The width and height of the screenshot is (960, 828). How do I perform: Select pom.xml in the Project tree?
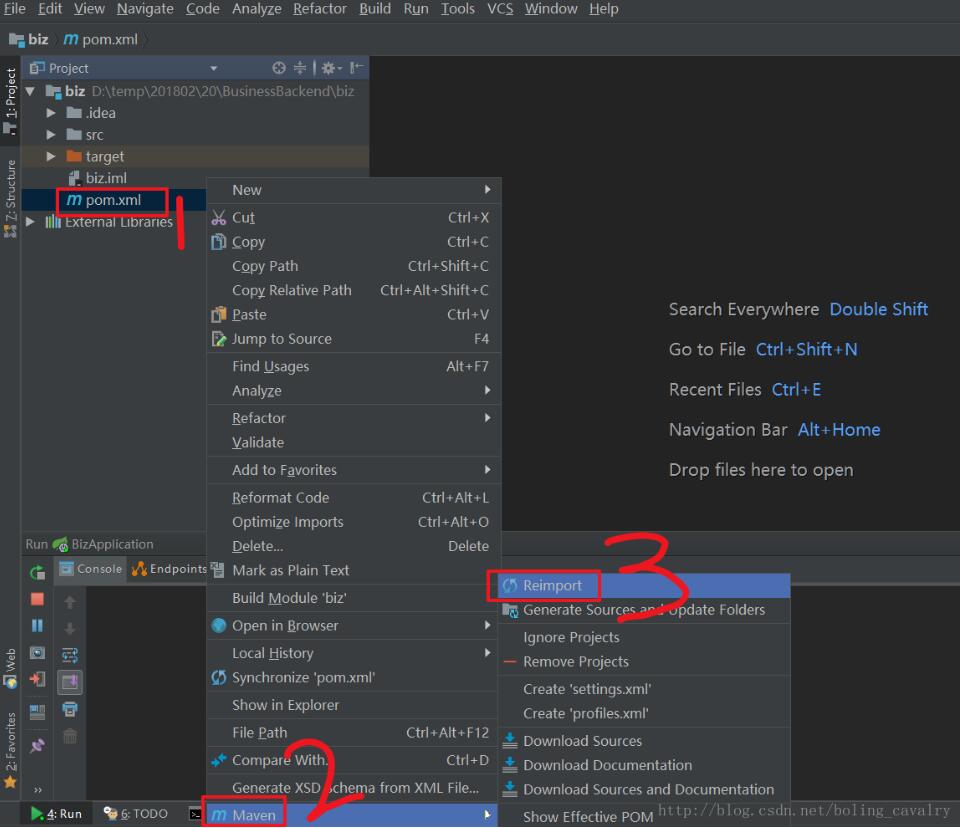[111, 200]
